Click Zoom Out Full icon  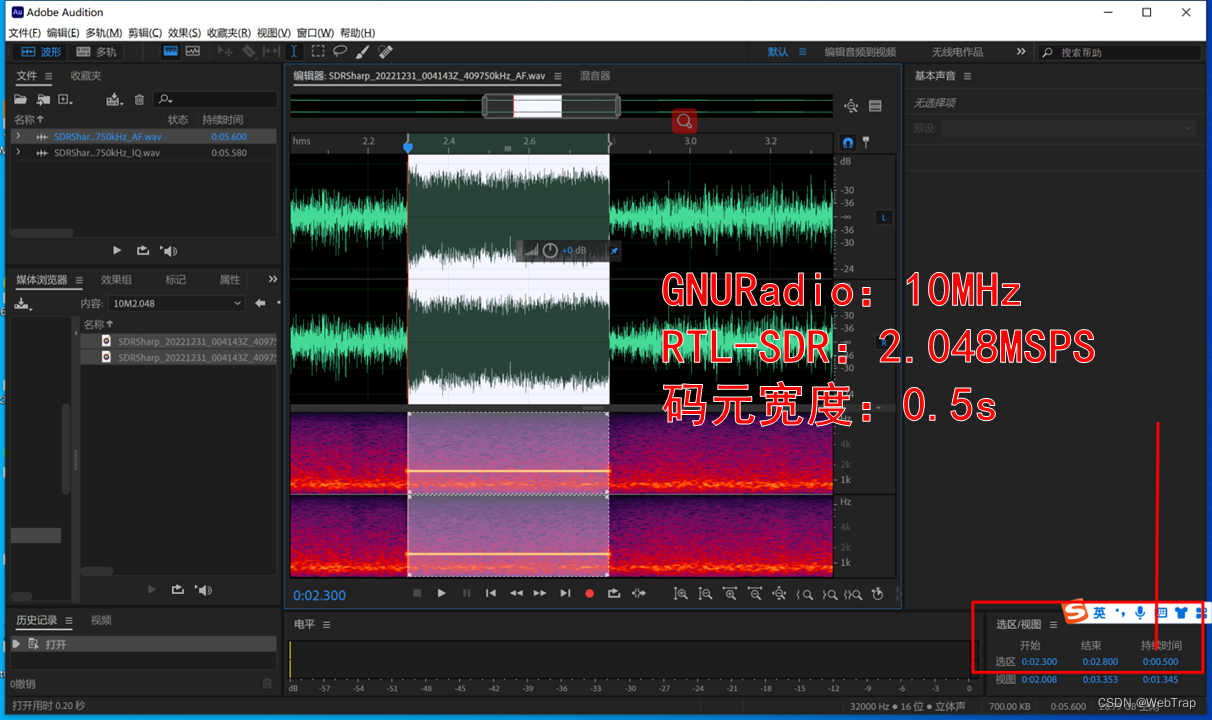pyautogui.click(x=779, y=594)
